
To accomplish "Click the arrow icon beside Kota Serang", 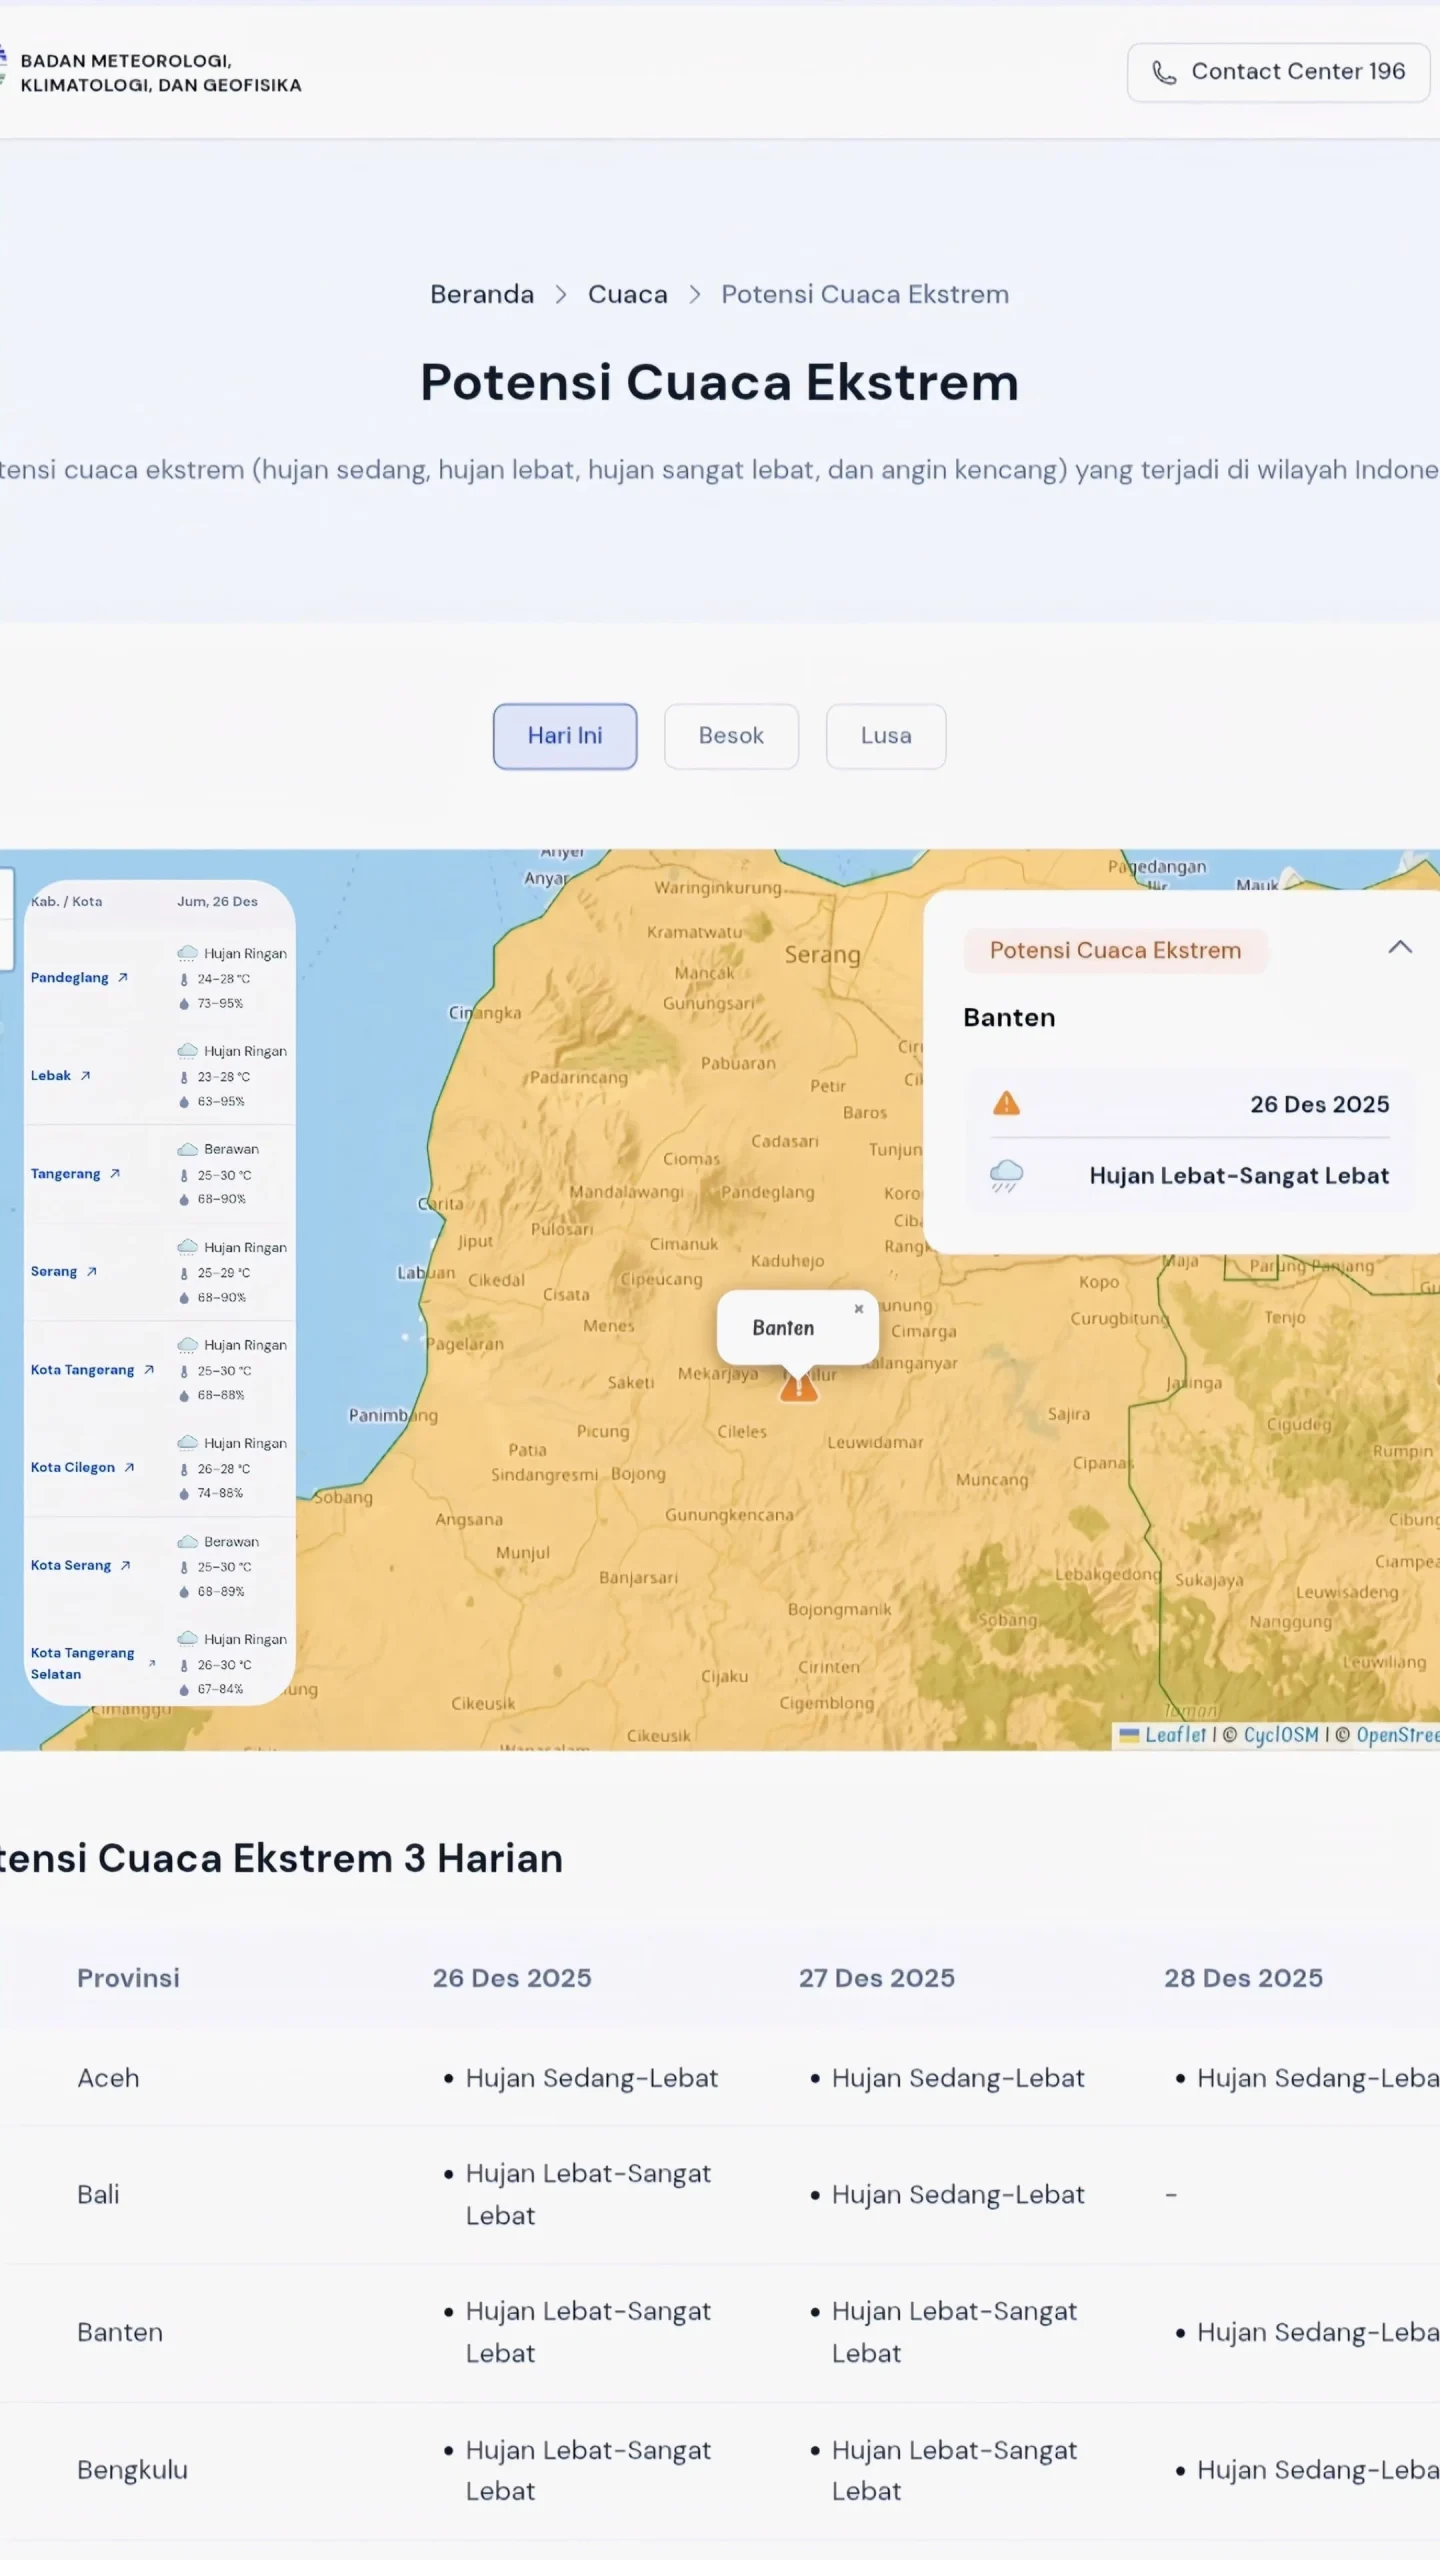I will coord(125,1565).
